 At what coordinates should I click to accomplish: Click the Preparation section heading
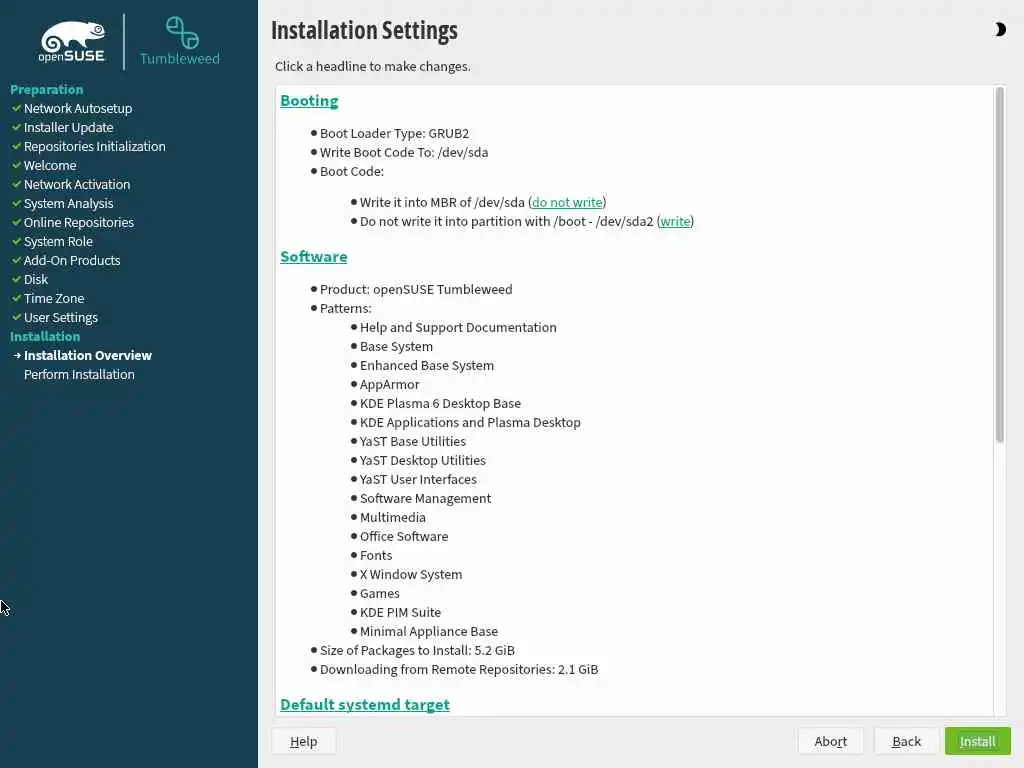tap(46, 89)
